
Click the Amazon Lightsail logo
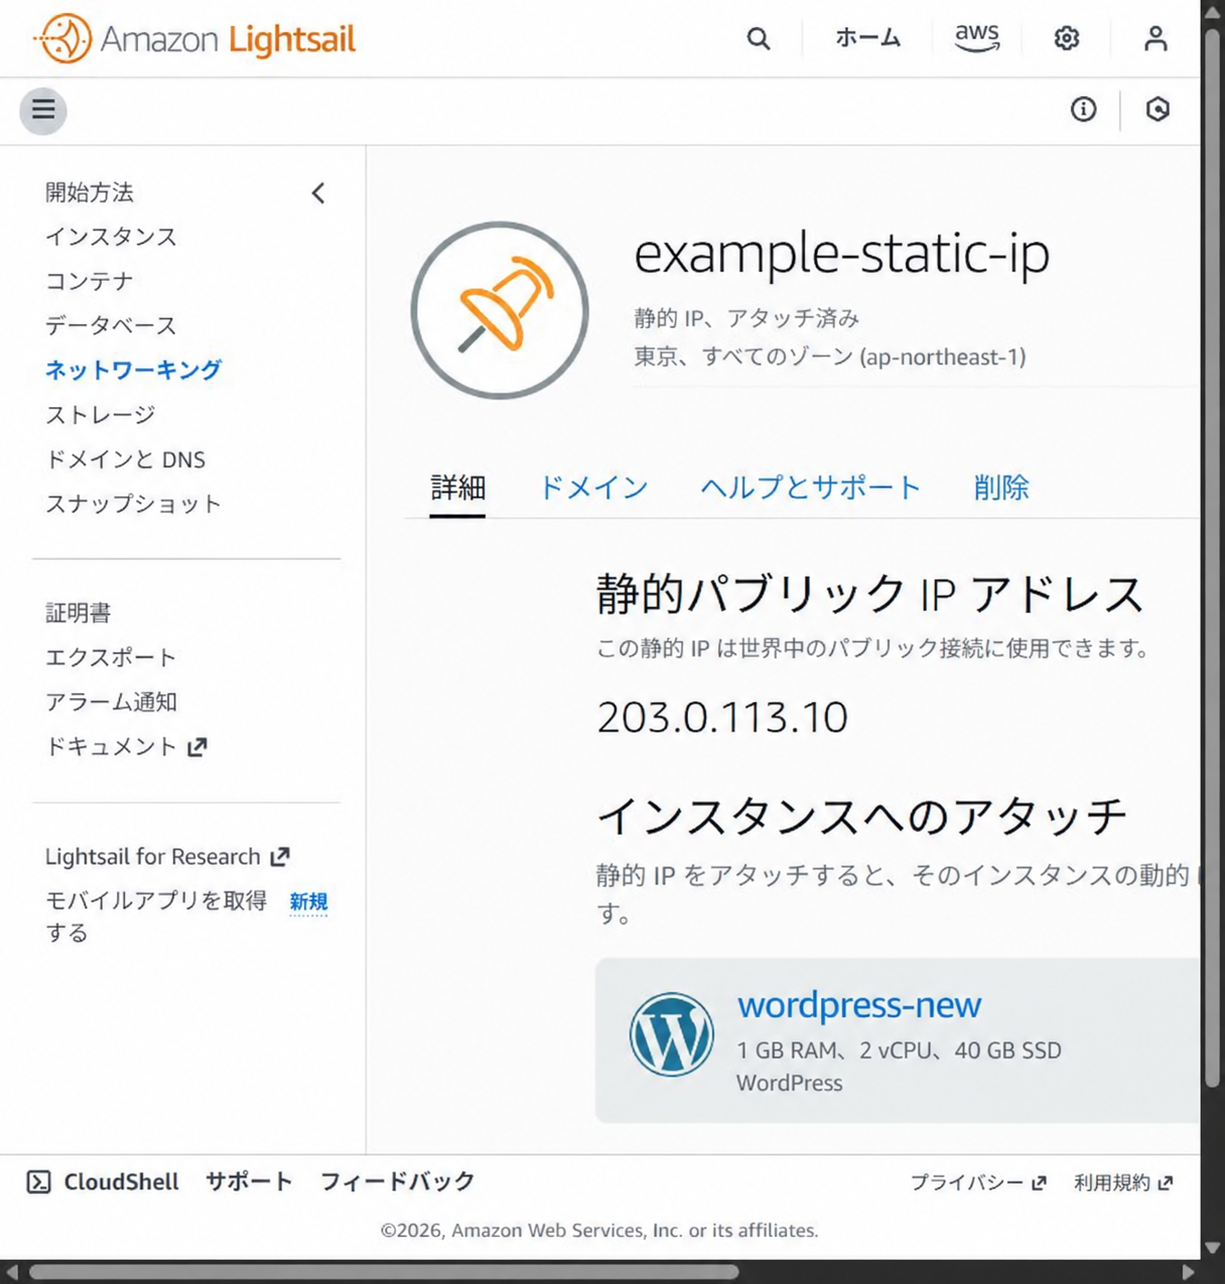(x=195, y=39)
